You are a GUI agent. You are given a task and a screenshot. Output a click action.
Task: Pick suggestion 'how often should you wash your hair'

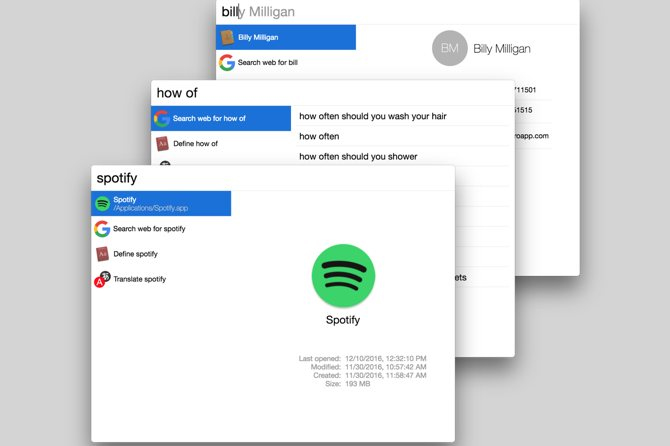pos(402,116)
